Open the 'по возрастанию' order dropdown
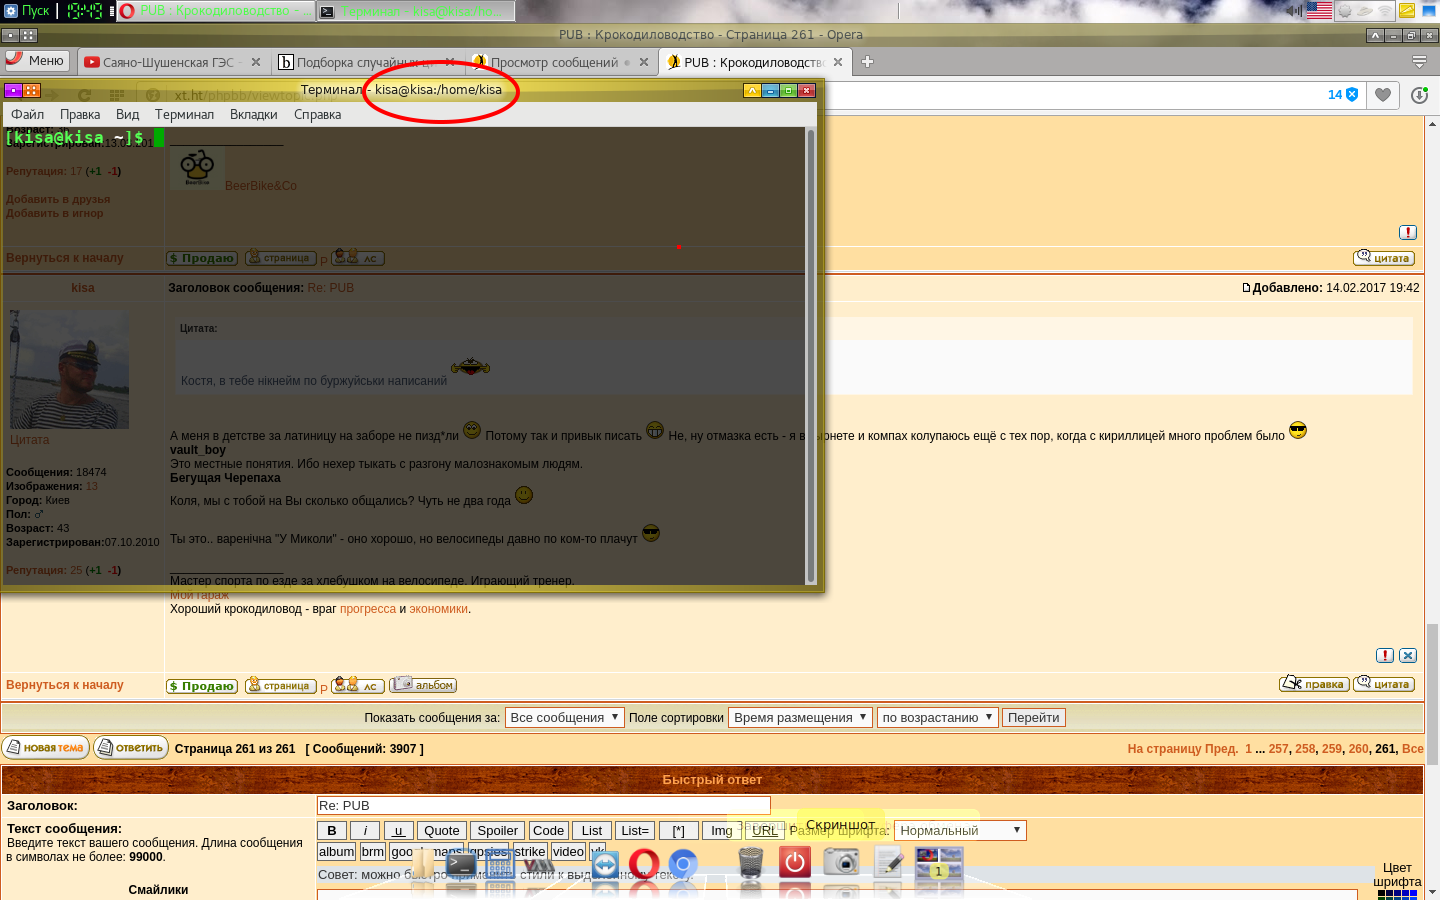Image resolution: width=1440 pixels, height=900 pixels. (x=937, y=717)
